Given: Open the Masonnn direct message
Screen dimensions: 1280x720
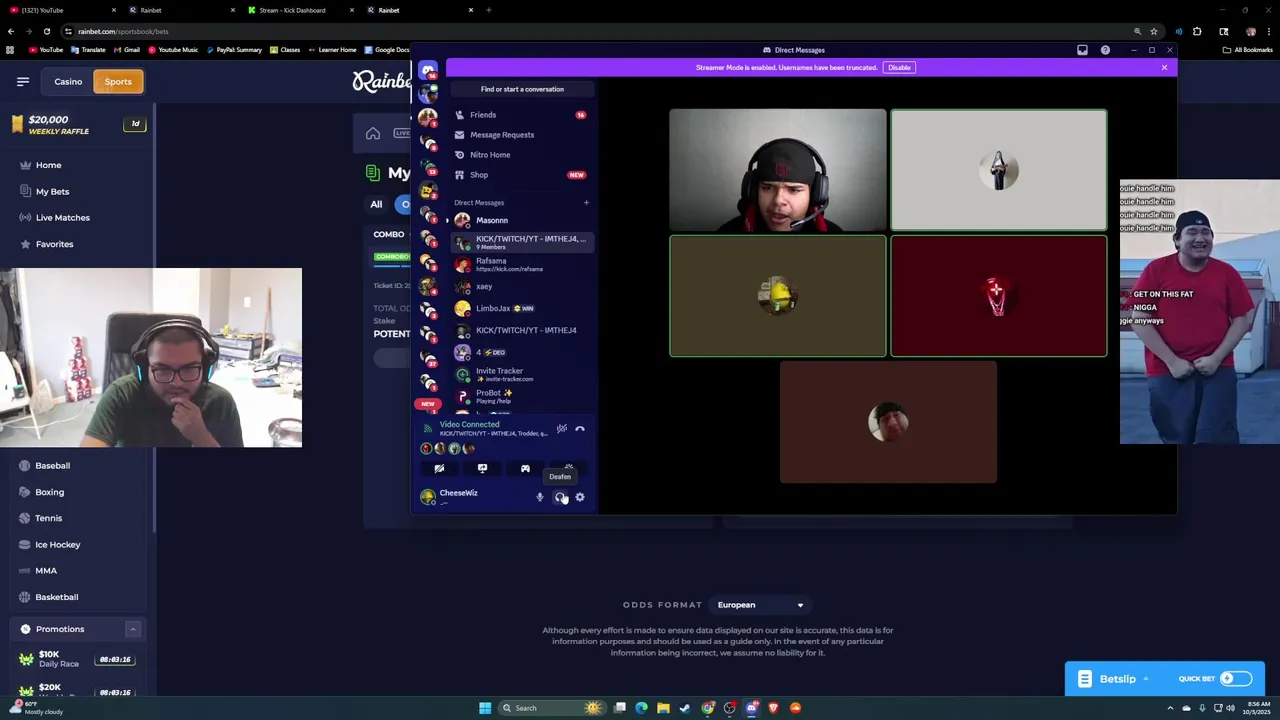Looking at the screenshot, I should coord(520,220).
